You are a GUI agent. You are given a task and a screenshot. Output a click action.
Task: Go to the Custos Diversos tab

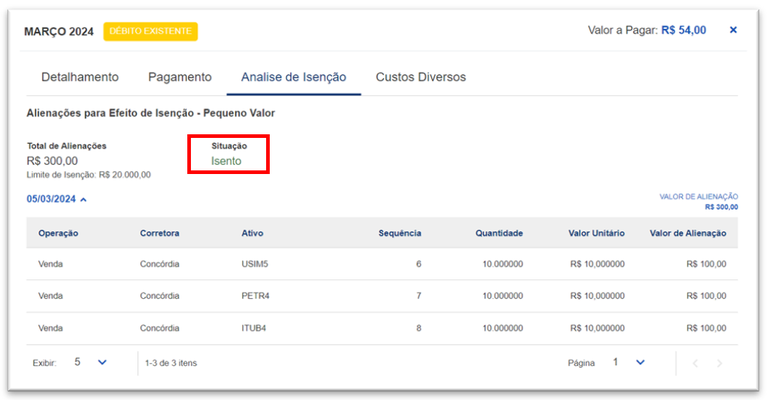click(x=421, y=77)
